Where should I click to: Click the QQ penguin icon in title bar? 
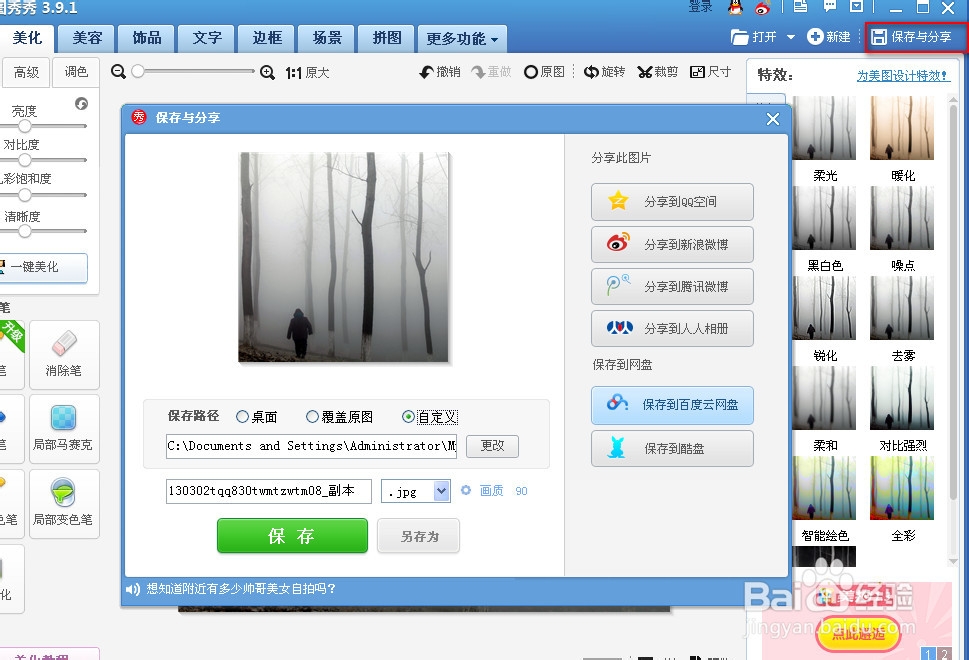coord(735,7)
